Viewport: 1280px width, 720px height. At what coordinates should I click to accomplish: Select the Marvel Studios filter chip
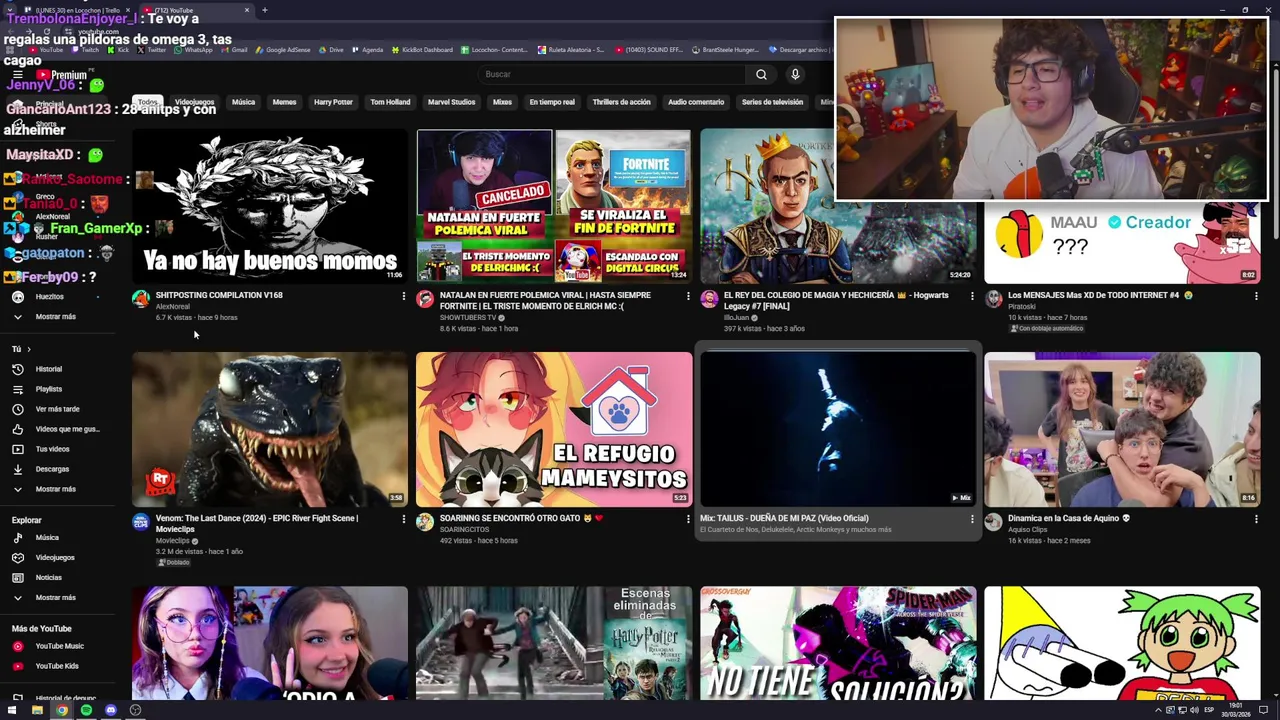click(x=451, y=102)
